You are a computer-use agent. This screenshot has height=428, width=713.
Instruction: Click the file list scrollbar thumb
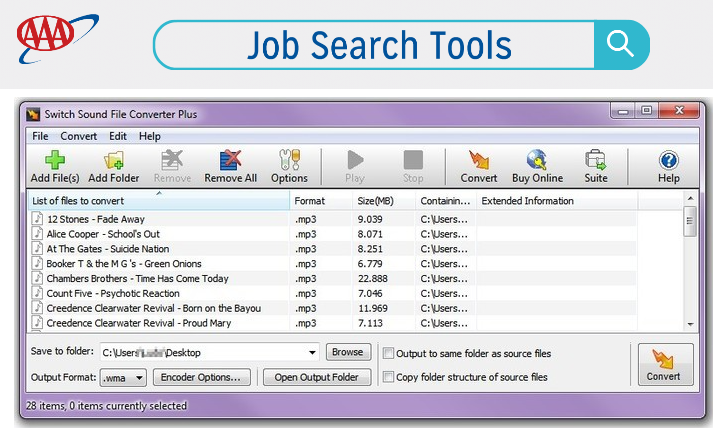tap(690, 221)
